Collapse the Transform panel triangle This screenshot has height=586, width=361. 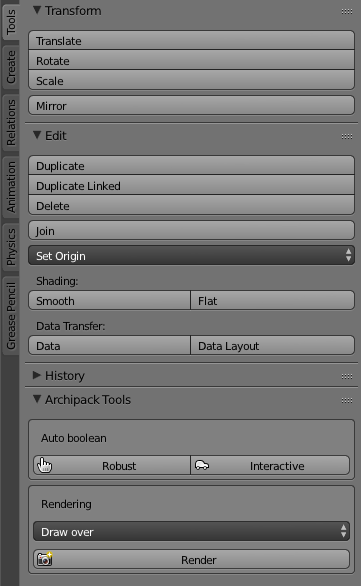tap(37, 10)
